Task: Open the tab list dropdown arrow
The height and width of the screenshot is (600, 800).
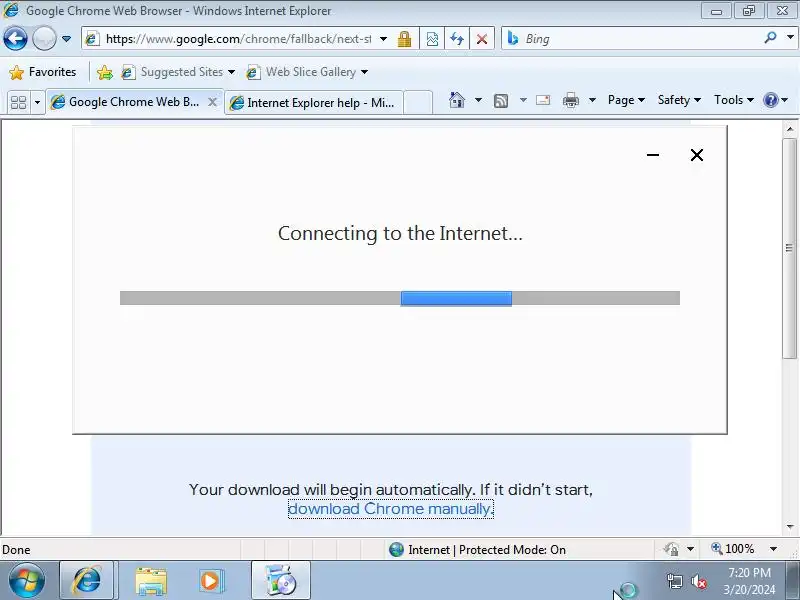Action: click(x=37, y=103)
